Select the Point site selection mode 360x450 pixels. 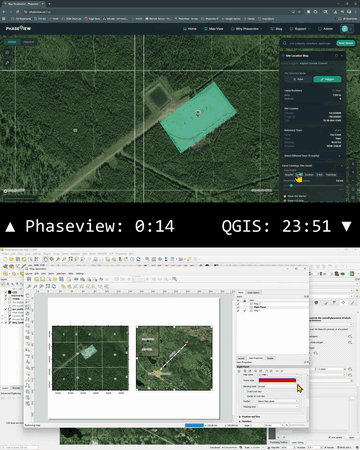point(298,79)
